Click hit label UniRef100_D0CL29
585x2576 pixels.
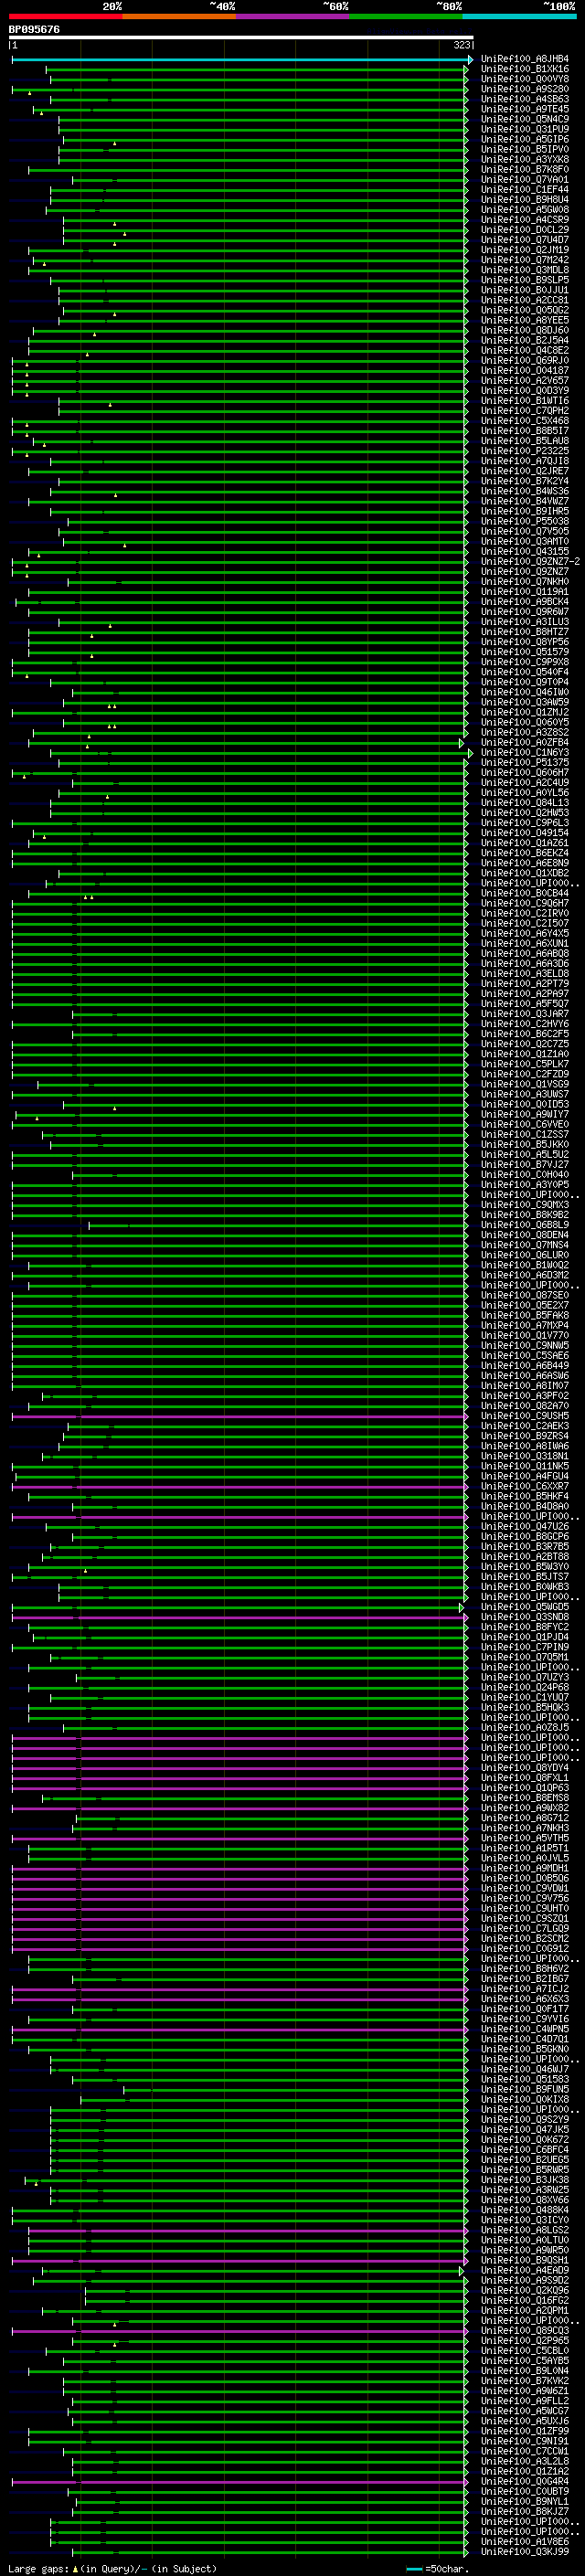[x=525, y=230]
